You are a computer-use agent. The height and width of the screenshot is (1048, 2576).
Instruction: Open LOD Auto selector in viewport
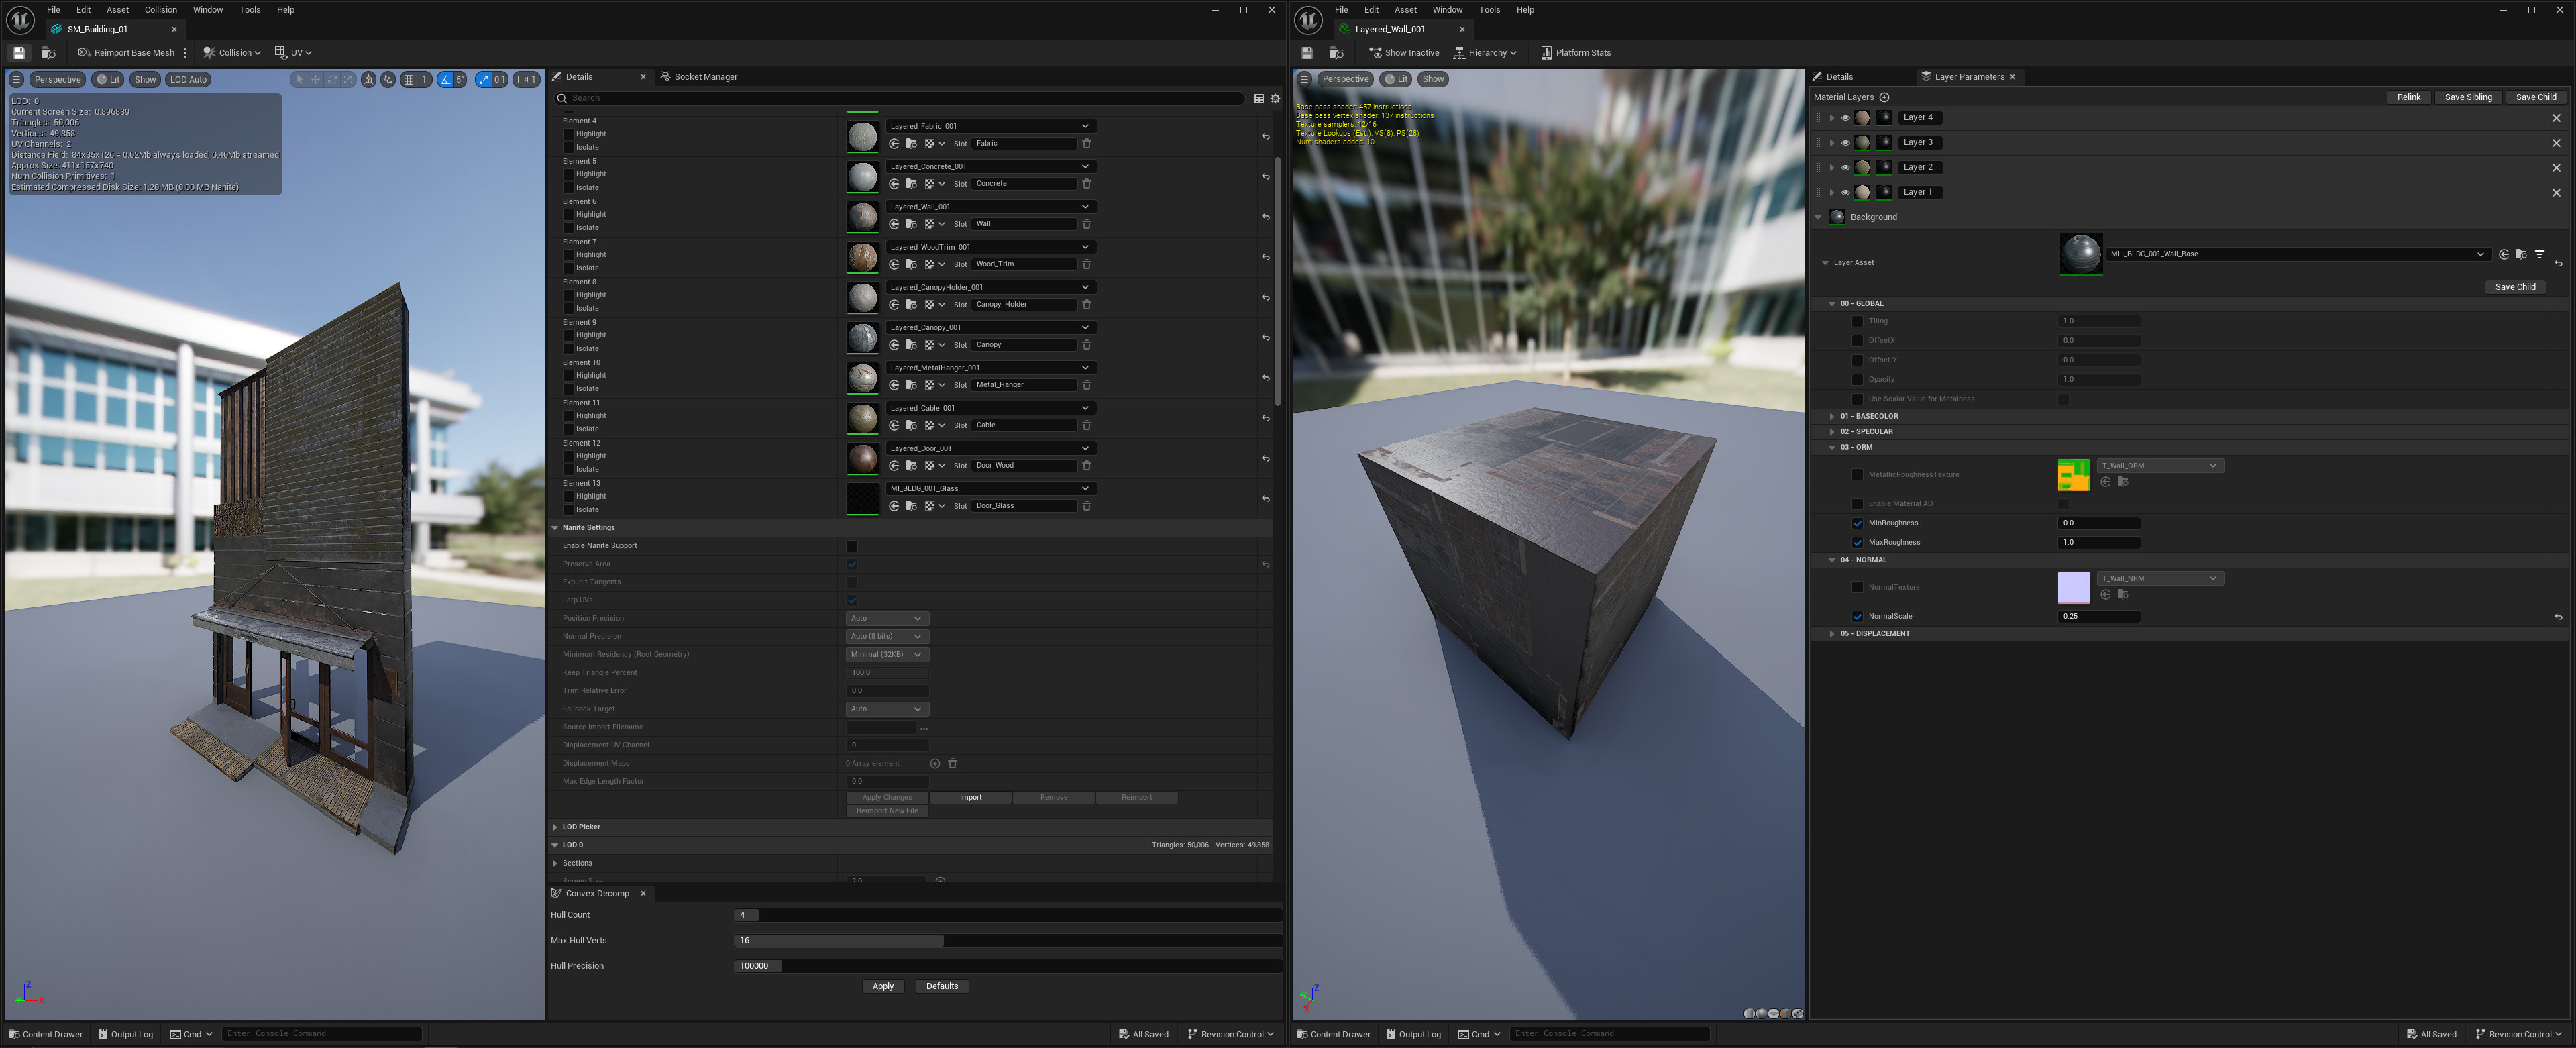(188, 79)
